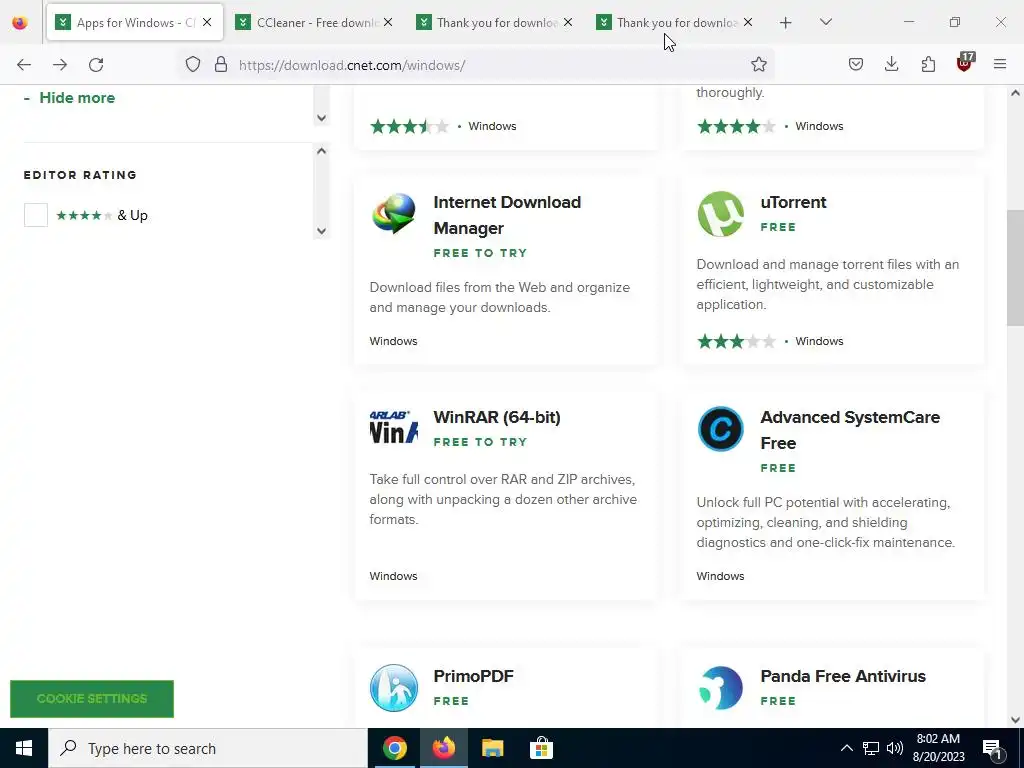1024x768 pixels.
Task: Open the notification center icon
Action: click(x=993, y=748)
